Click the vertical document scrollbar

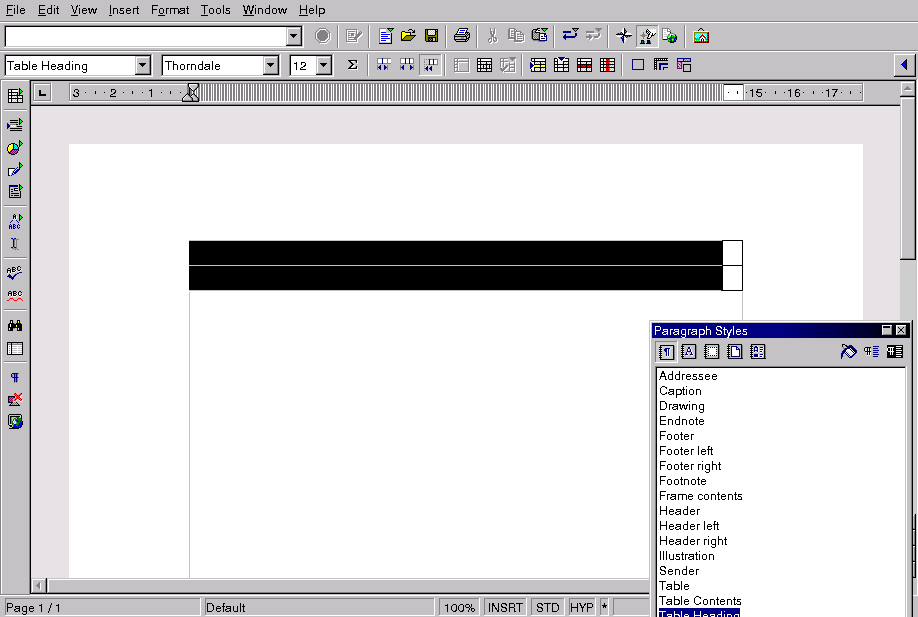[907, 300]
